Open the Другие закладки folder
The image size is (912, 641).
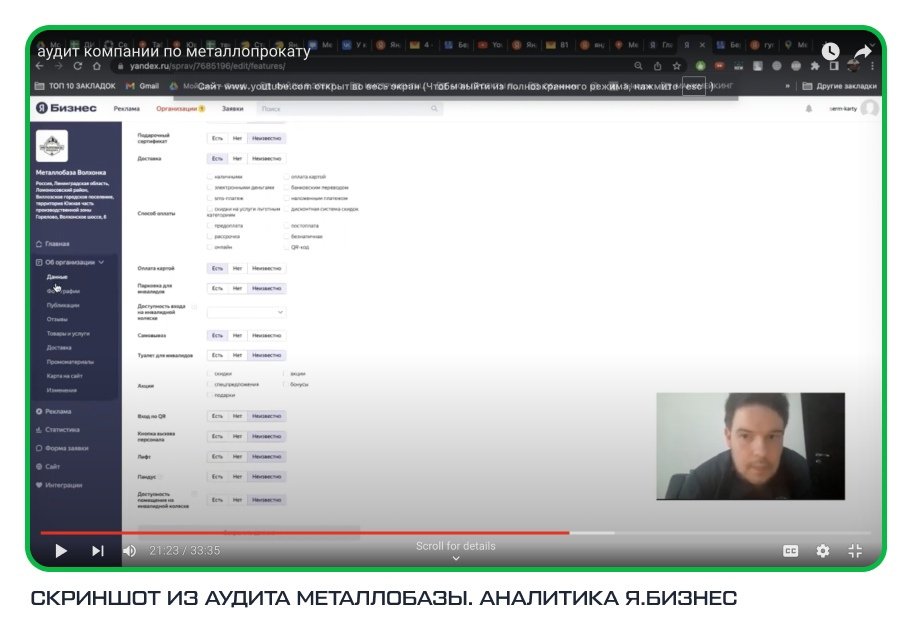coord(840,86)
